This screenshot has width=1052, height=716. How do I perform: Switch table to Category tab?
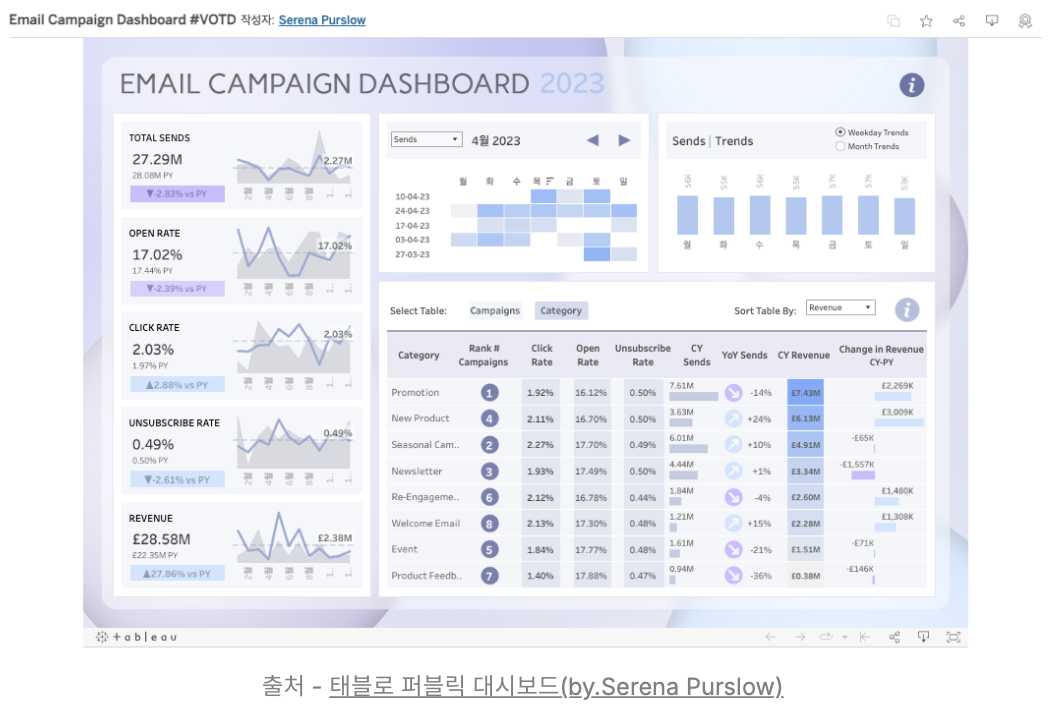click(x=561, y=311)
